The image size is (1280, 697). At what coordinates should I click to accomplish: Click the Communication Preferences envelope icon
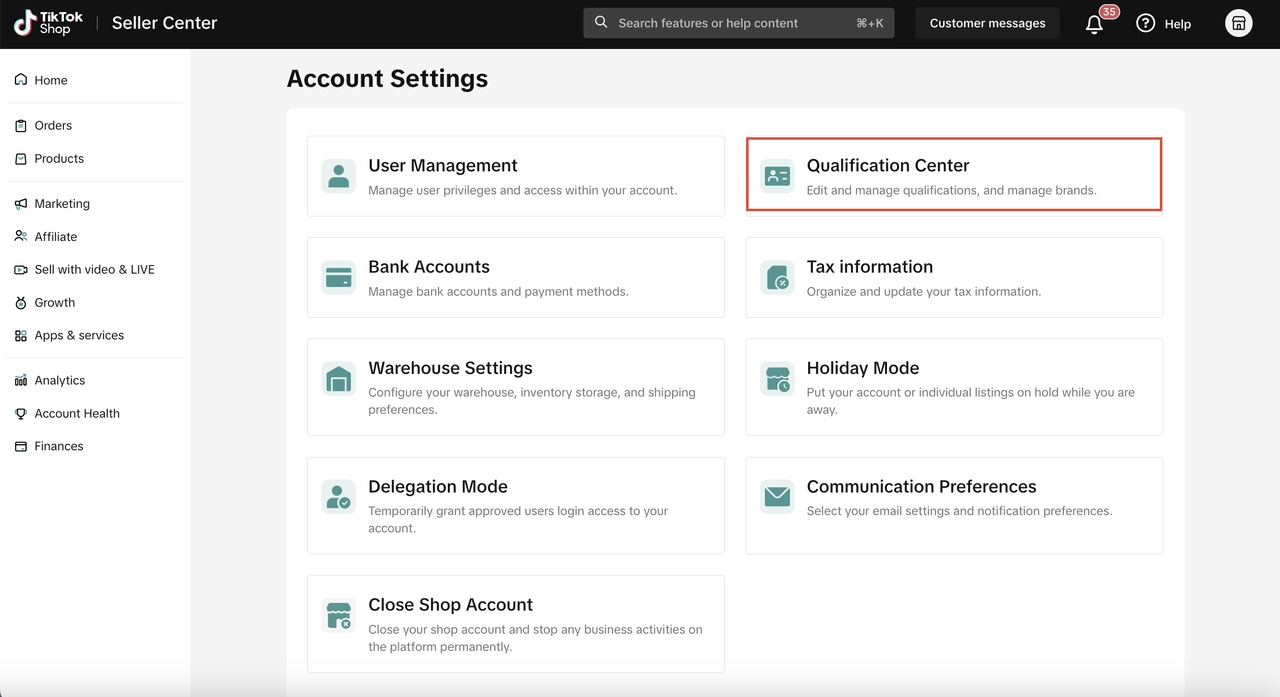[777, 497]
